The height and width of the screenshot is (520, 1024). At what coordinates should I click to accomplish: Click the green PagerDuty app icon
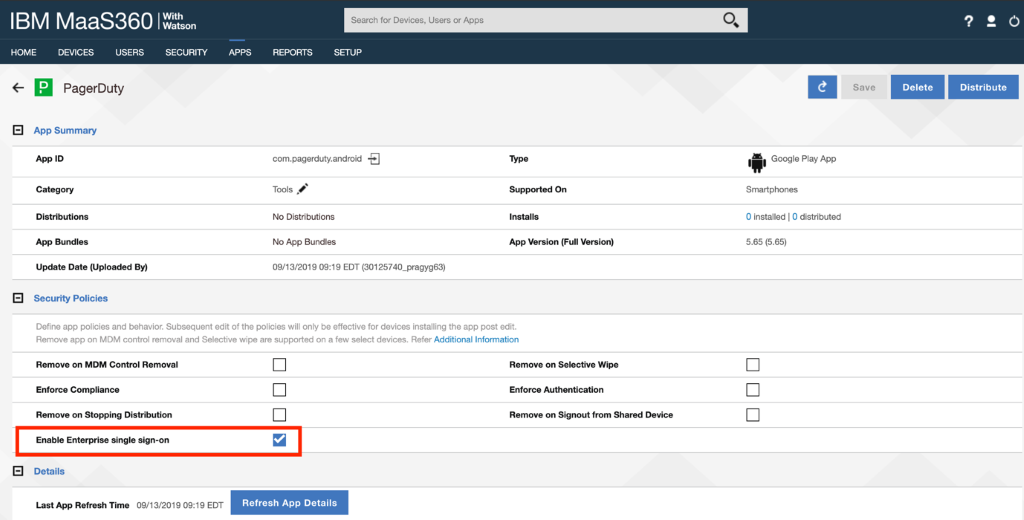[44, 88]
